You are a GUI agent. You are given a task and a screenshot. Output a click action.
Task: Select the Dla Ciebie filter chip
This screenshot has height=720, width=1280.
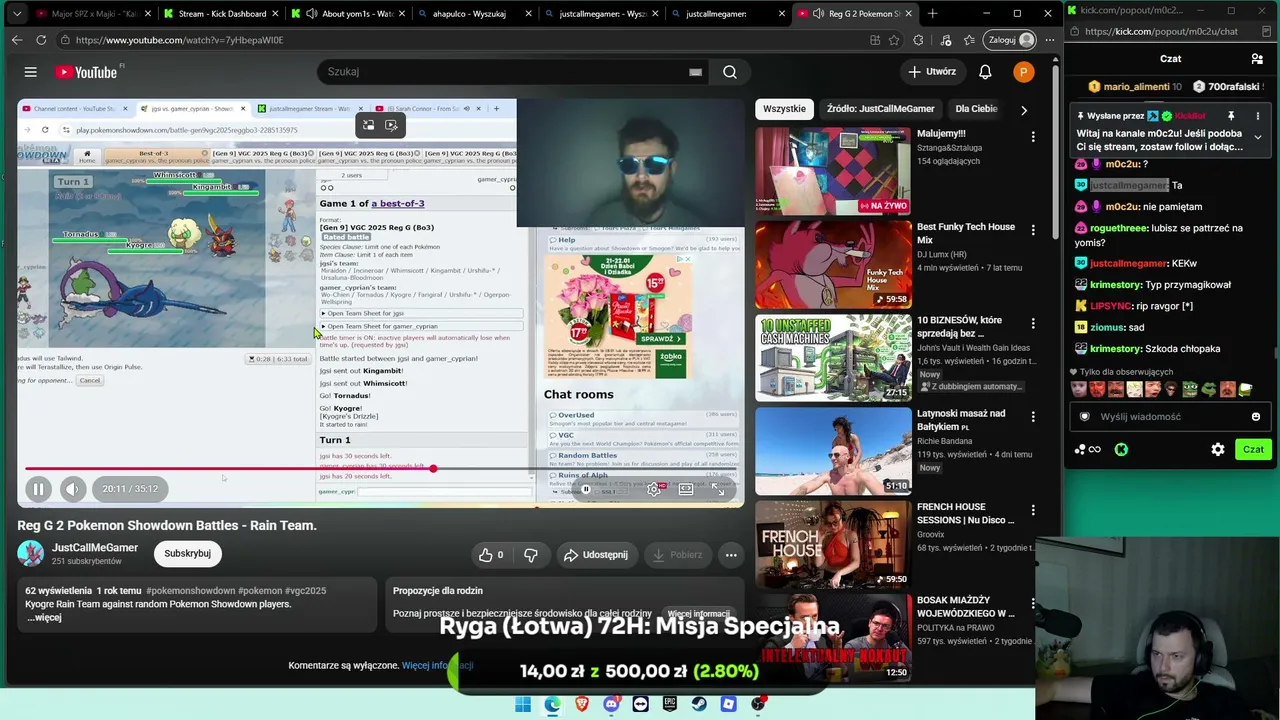coord(976,109)
